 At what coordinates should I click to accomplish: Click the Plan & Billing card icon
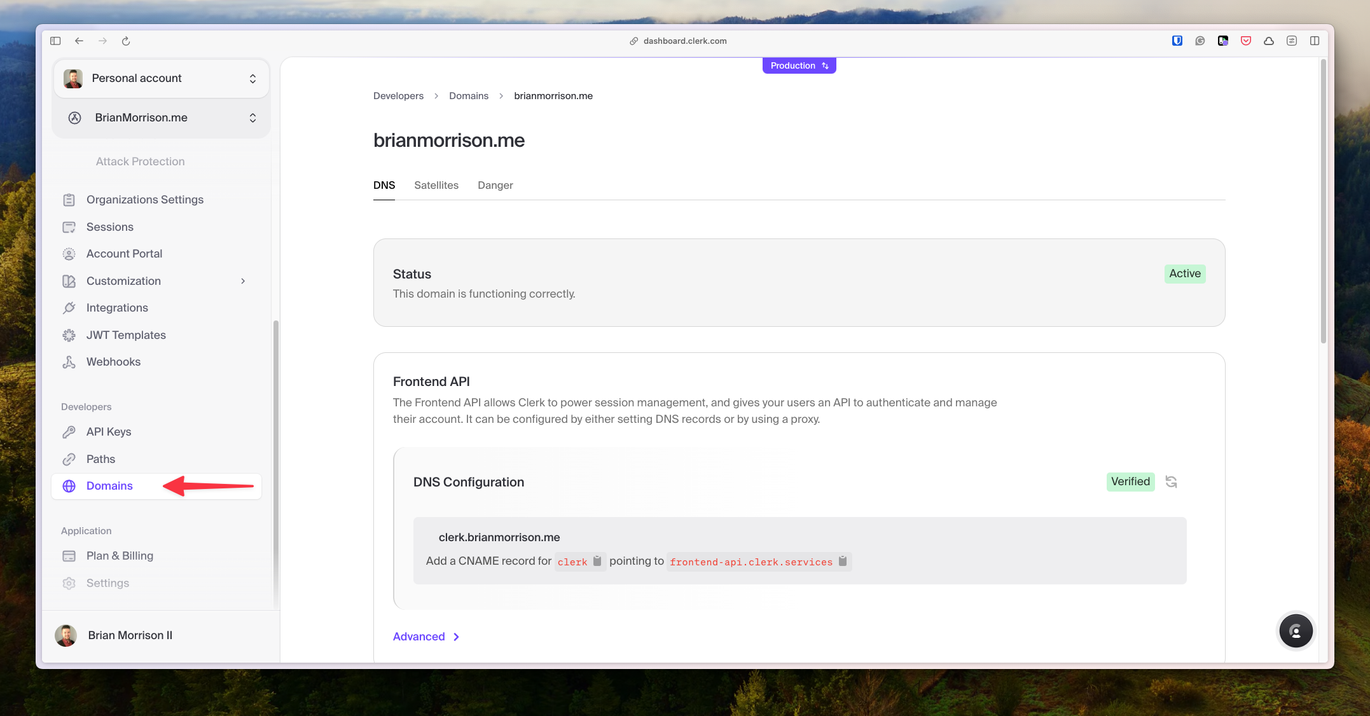[69, 556]
